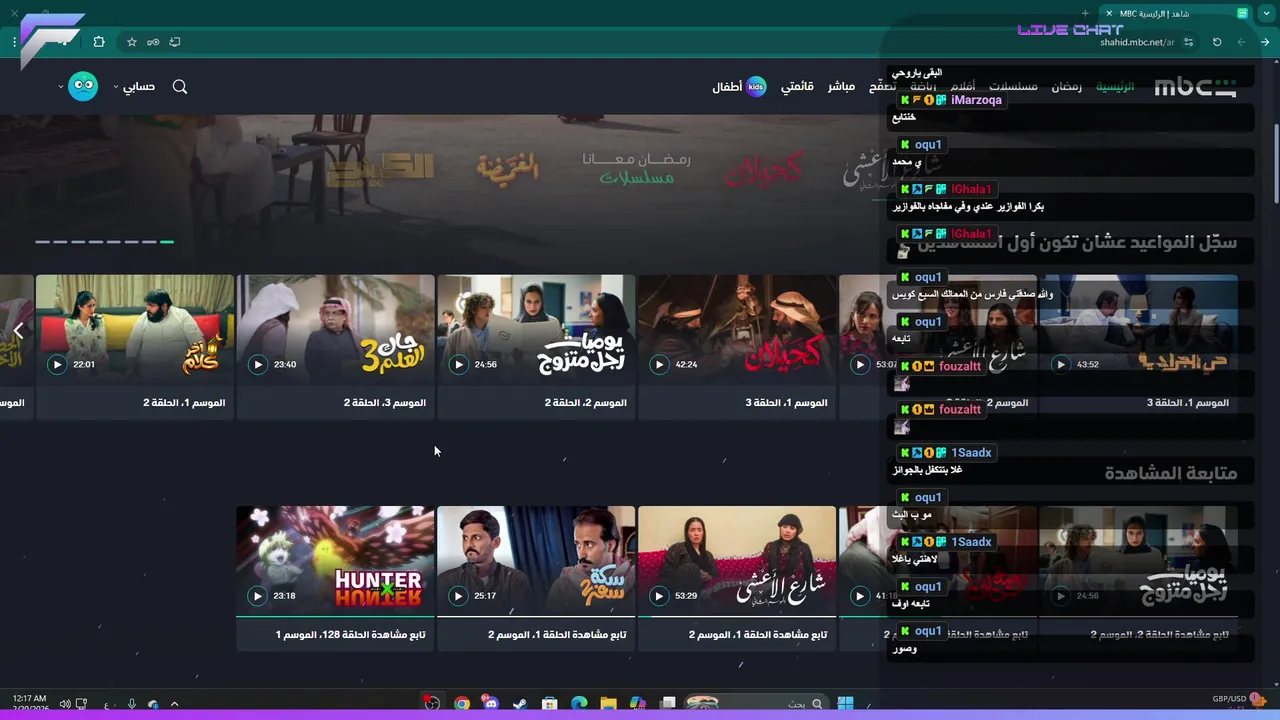
Task: Open Microsoft Store from the taskbar
Action: pos(549,704)
